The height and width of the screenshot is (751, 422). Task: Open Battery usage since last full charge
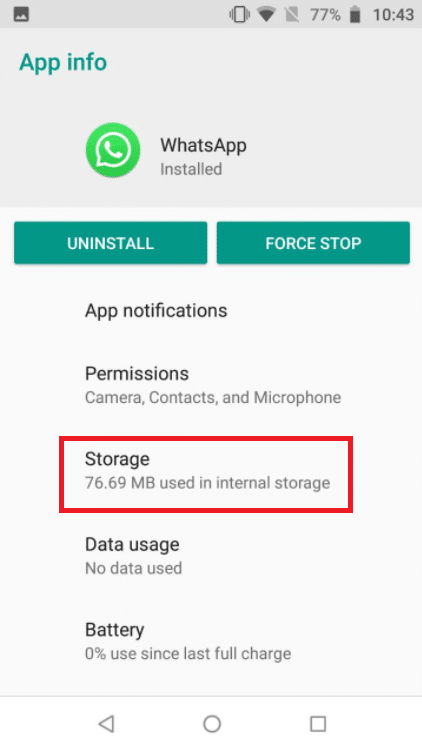tap(211, 641)
